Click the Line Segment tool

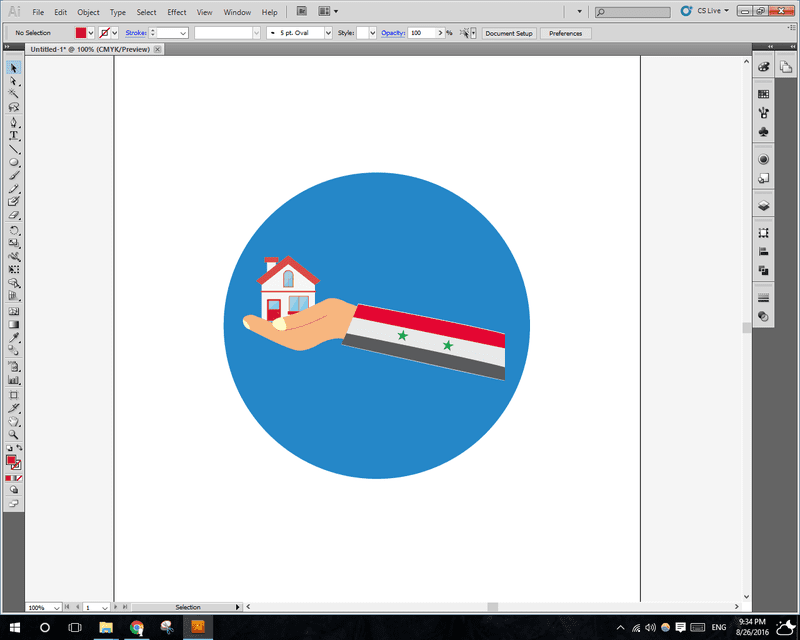click(x=14, y=148)
